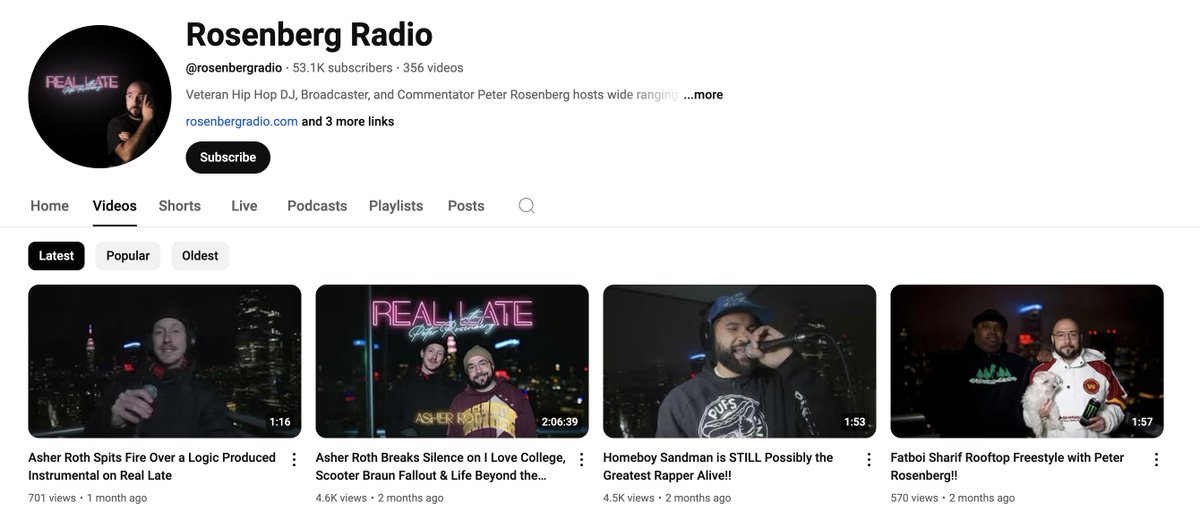Open options menu for Asher Roth Breaks Silence video
Viewport: 1200px width, 520px height.
click(581, 460)
